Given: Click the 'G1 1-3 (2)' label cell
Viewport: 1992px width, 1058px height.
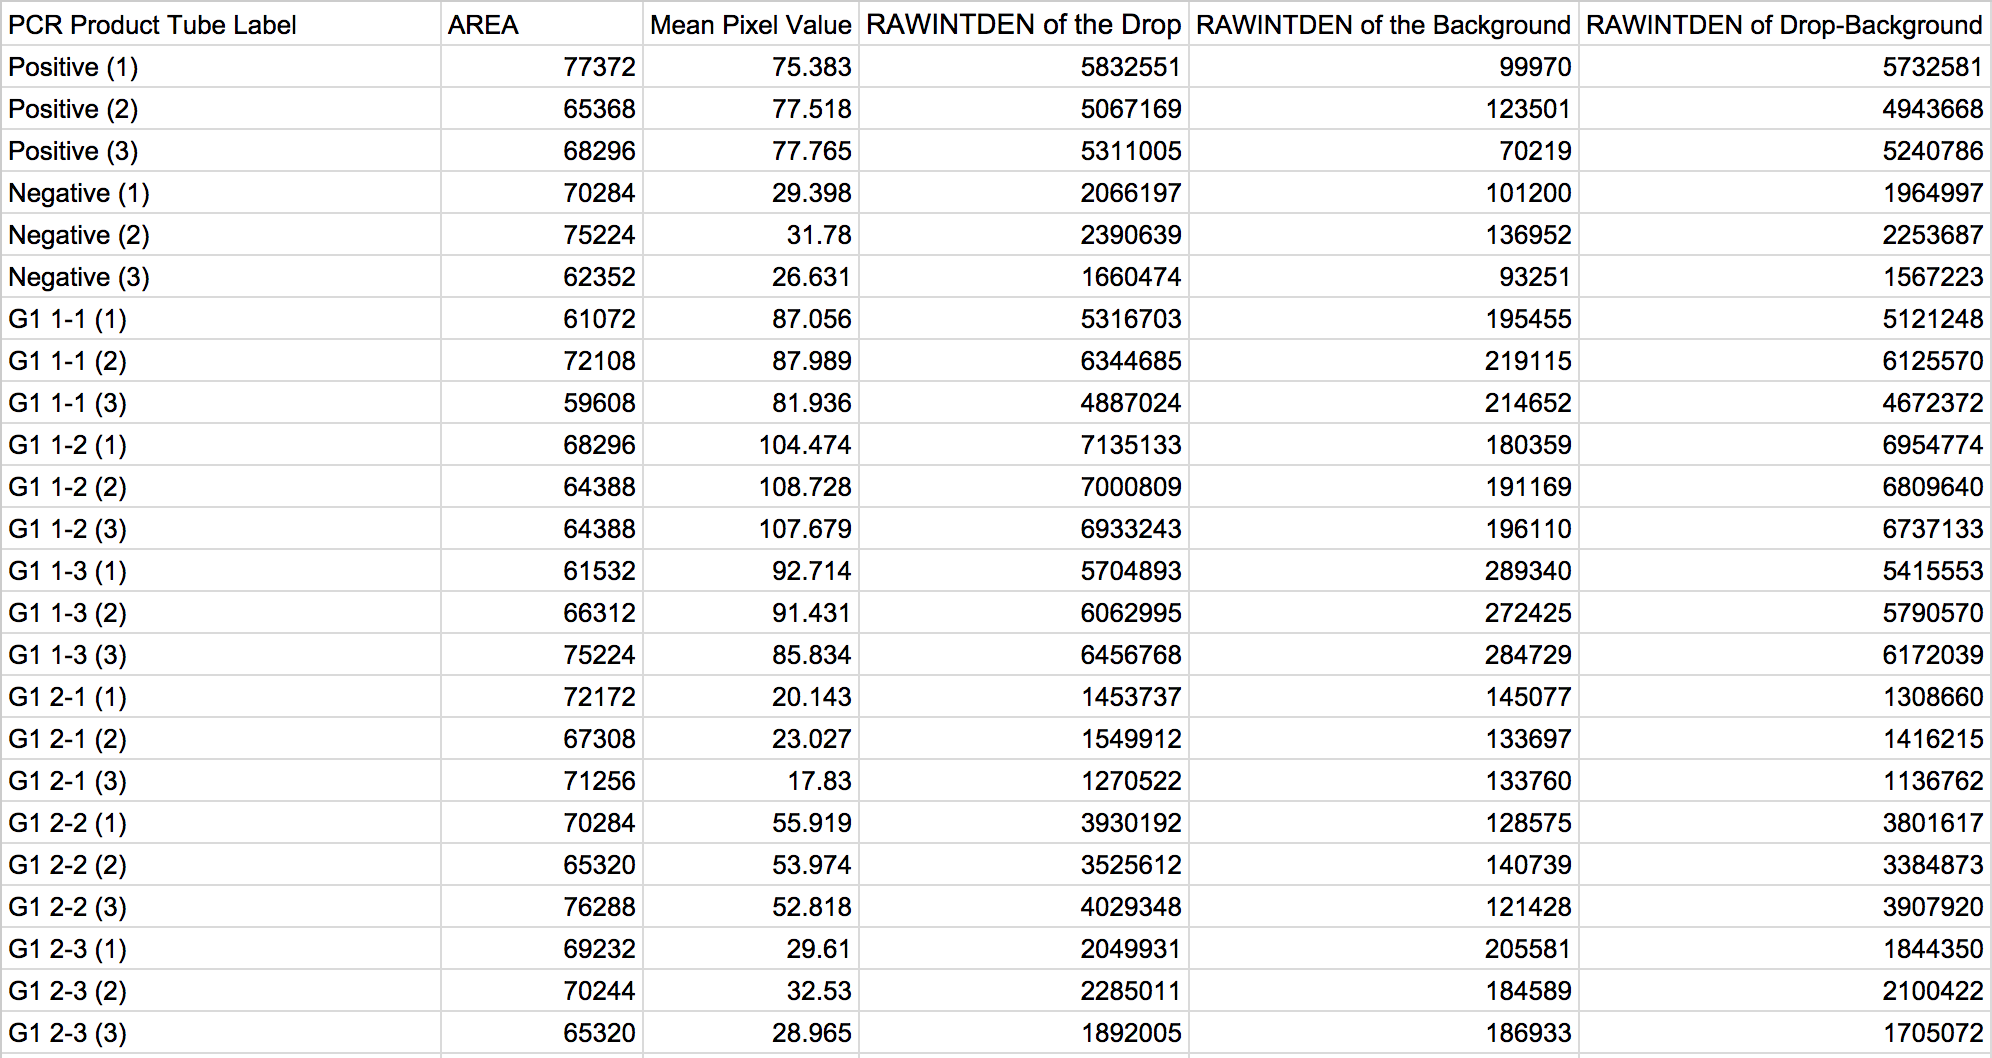Looking at the screenshot, I should pyautogui.click(x=68, y=613).
